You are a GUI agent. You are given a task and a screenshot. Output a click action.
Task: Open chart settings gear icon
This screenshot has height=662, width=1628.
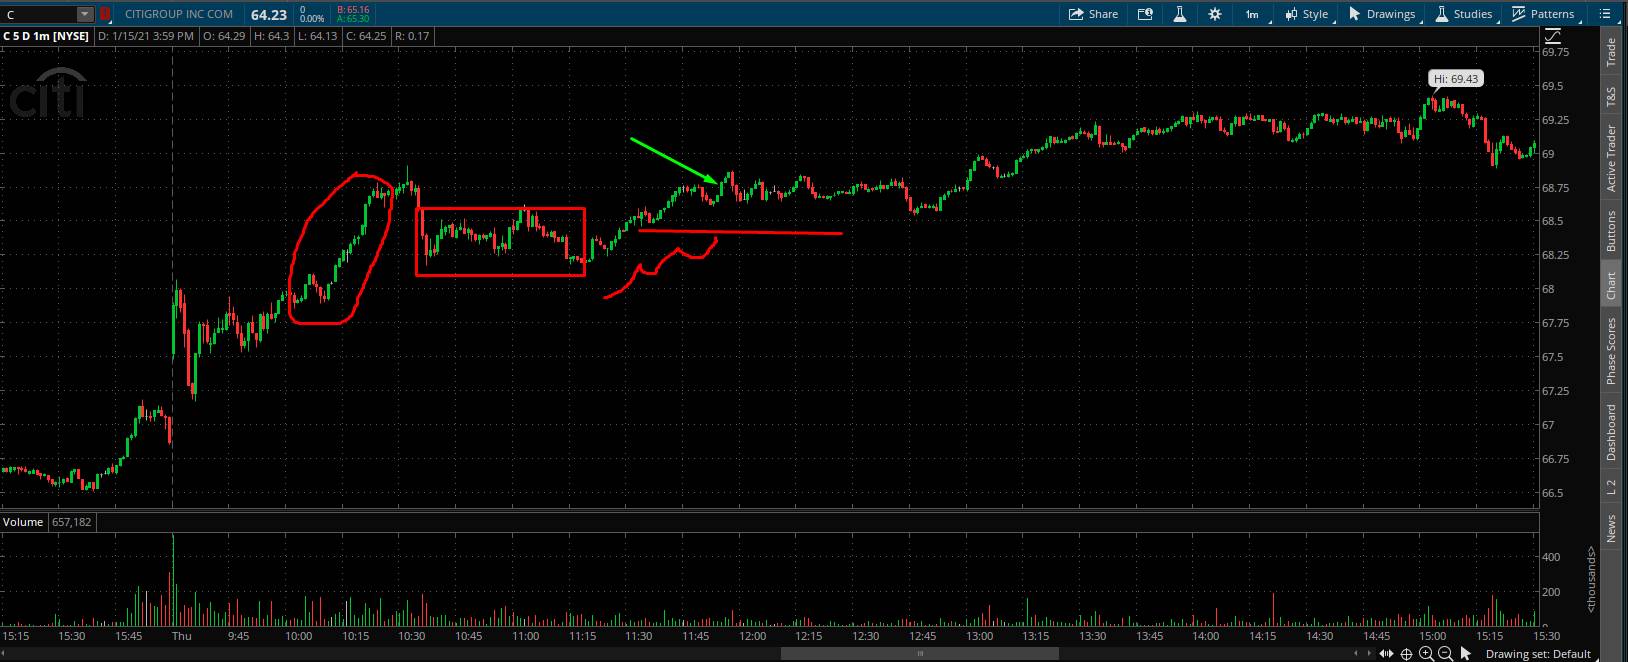[x=1215, y=14]
